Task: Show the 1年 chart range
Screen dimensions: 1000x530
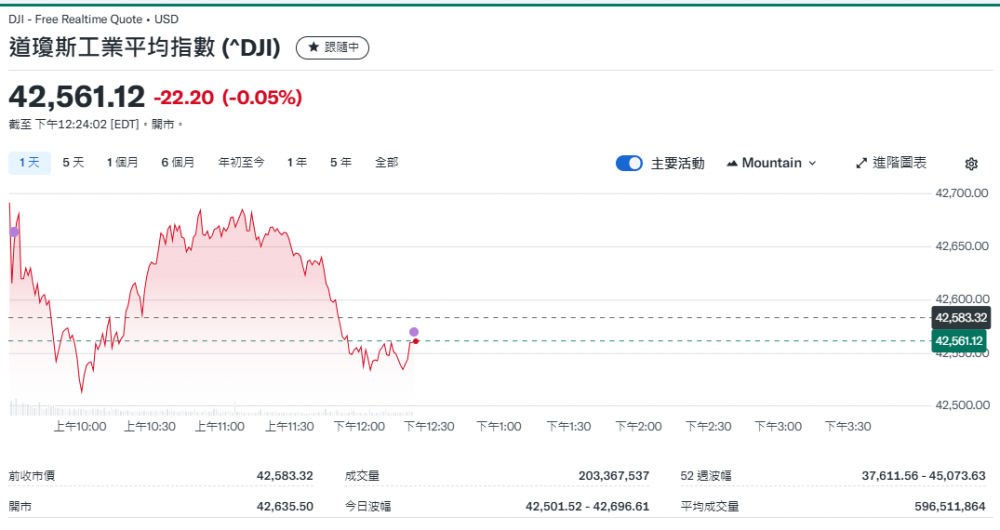Action: [297, 162]
